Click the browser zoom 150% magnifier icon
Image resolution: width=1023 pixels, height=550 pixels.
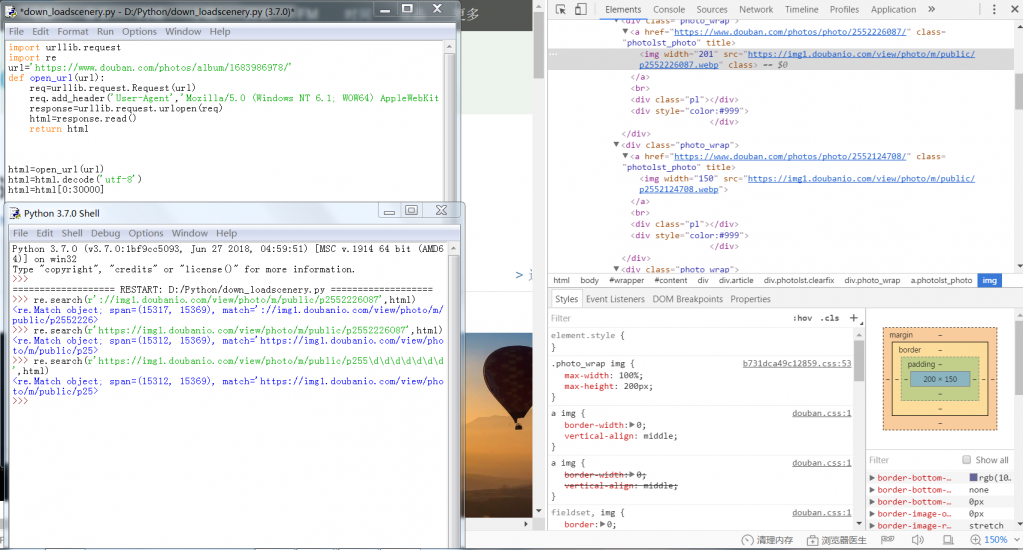[x=974, y=540]
